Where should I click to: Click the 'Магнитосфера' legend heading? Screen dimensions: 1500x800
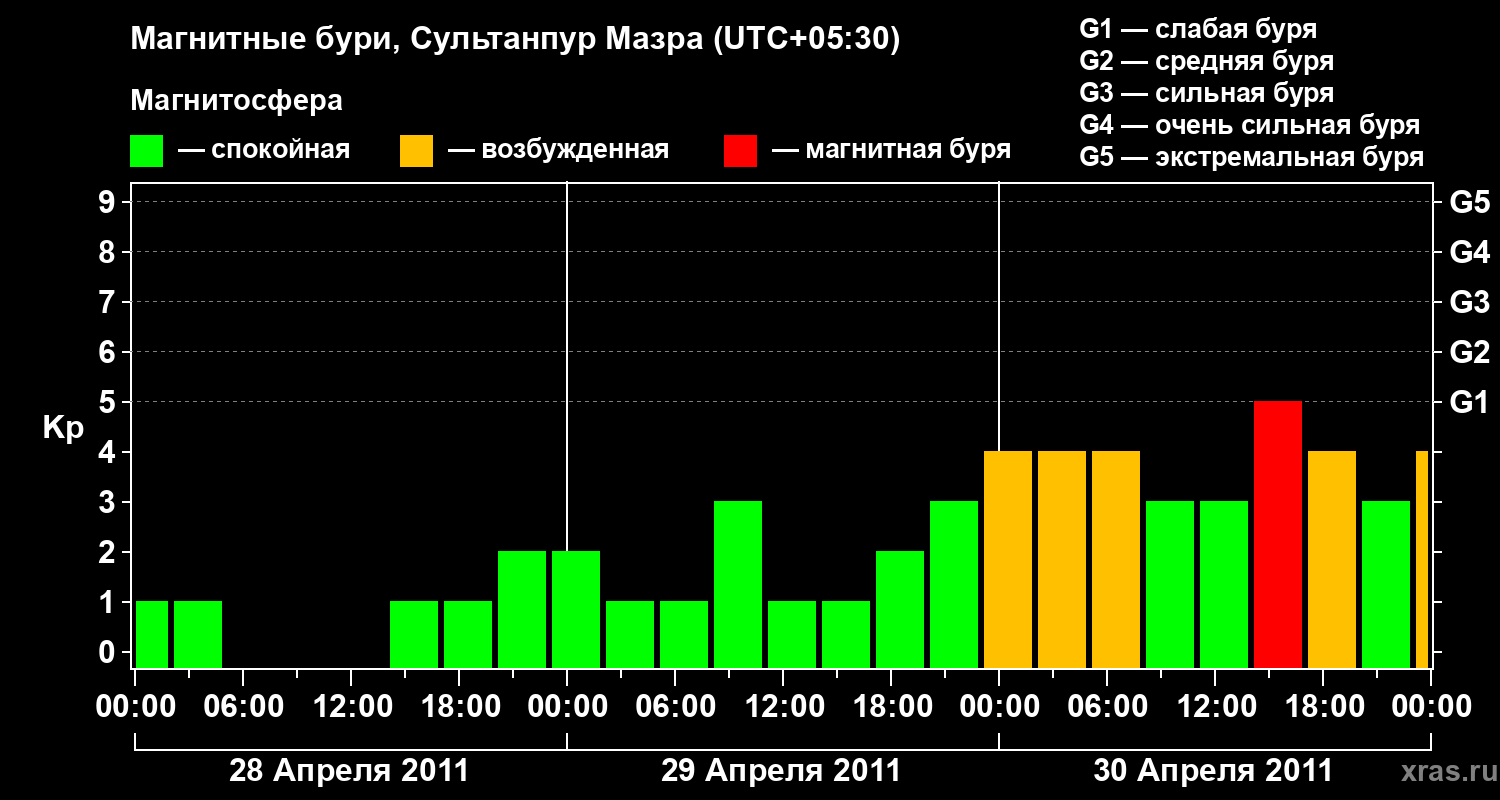pyautogui.click(x=237, y=101)
